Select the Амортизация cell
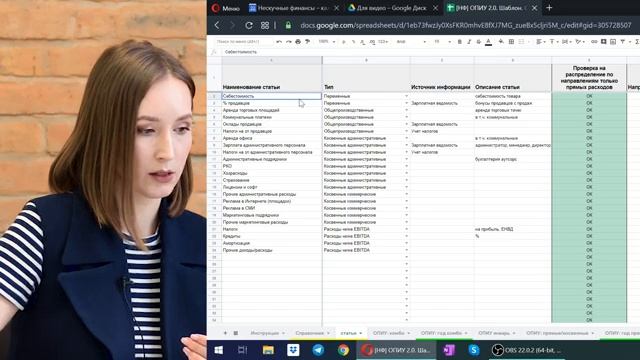Viewport: 640px width, 360px height. coord(271,243)
